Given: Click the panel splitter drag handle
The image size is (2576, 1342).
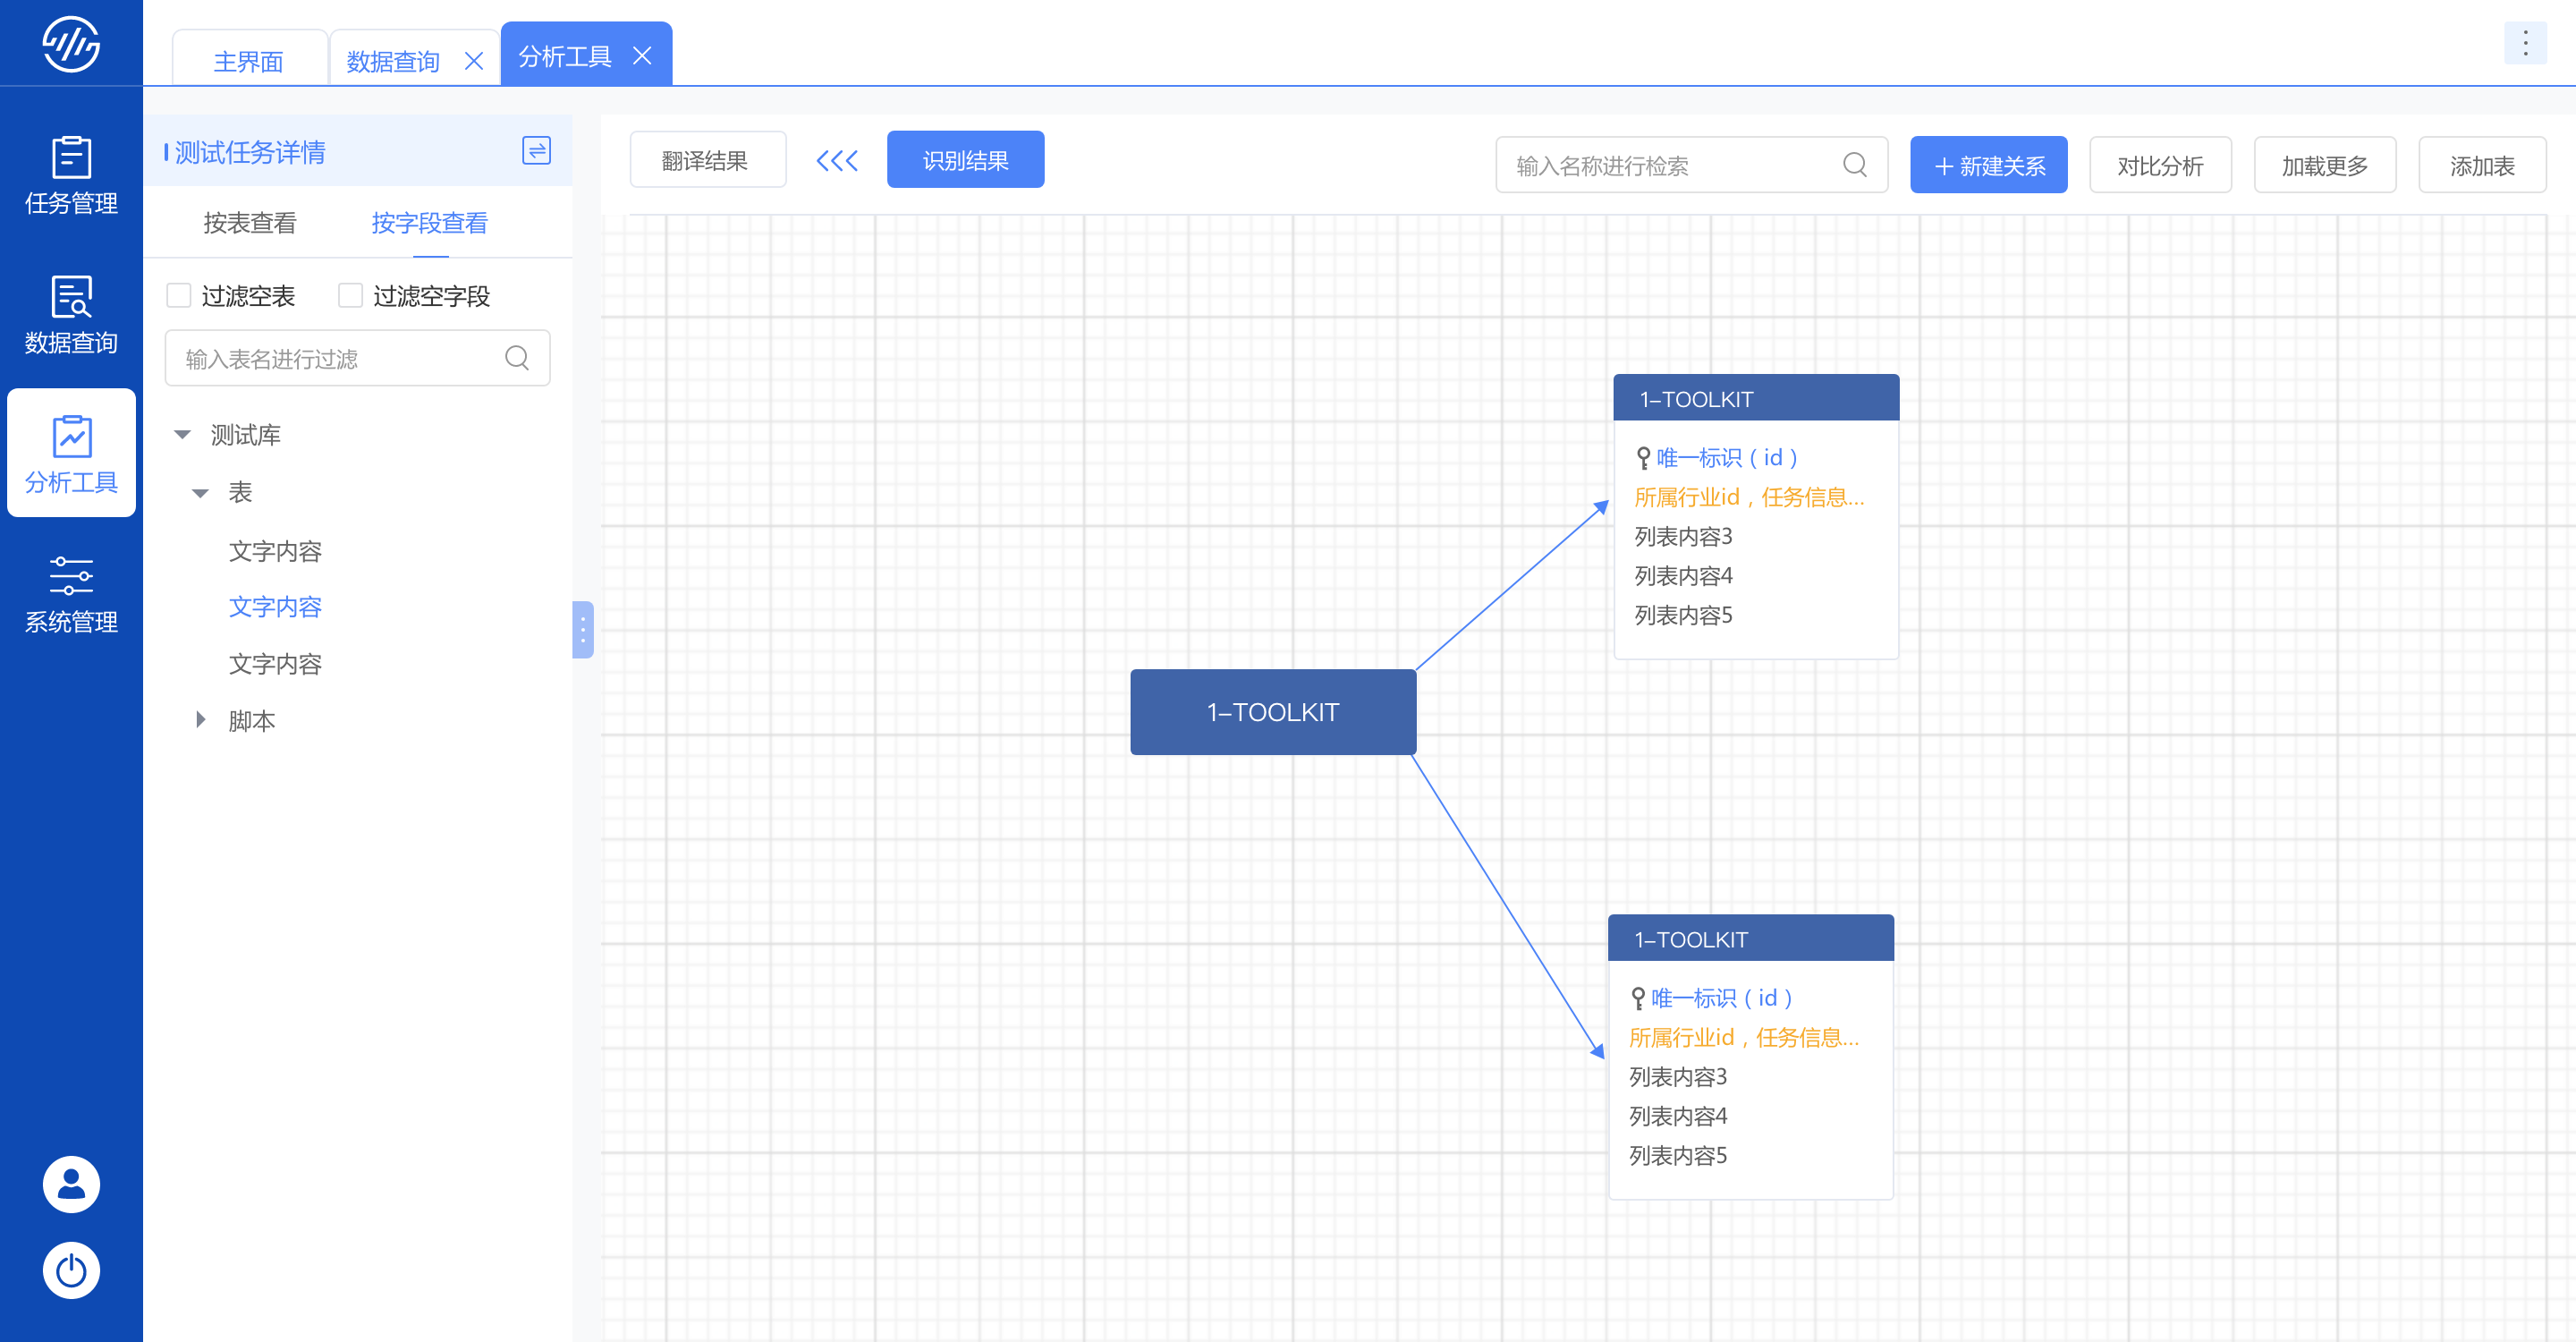Looking at the screenshot, I should tap(582, 629).
